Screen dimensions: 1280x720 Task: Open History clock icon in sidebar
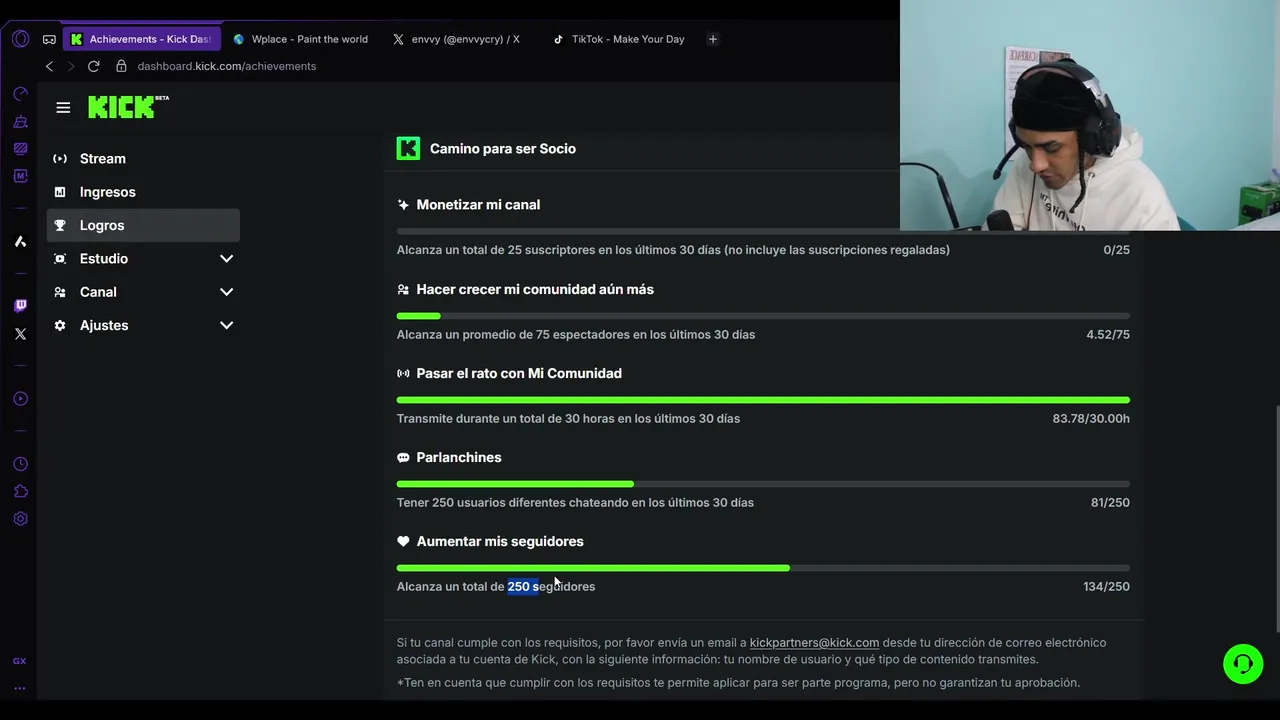coord(20,464)
